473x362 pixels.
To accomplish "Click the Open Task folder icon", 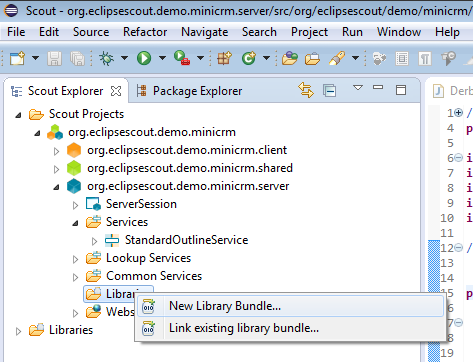I will pyautogui.click(x=312, y=59).
